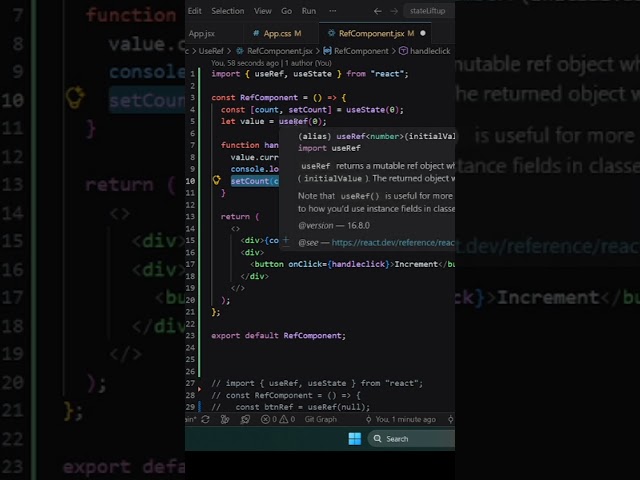Click the unsaved dot on RefComponent.jsx tab
Image resolution: width=640 pixels, height=480 pixels.
click(x=423, y=33)
